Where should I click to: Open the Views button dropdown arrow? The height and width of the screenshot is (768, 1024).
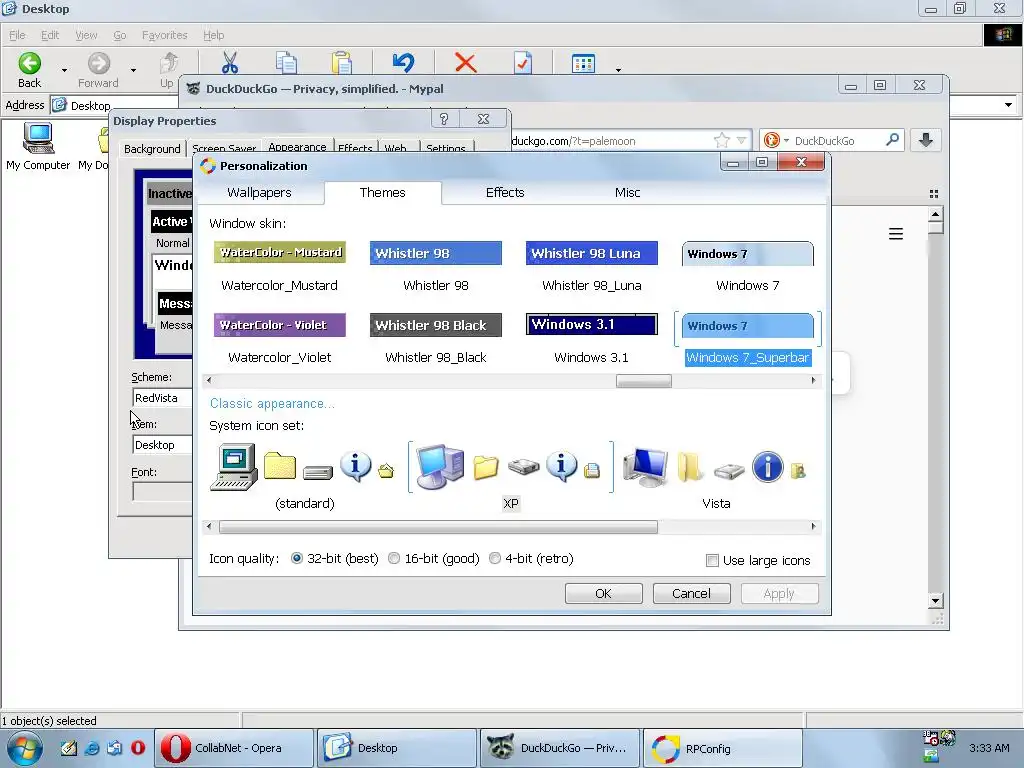point(618,70)
